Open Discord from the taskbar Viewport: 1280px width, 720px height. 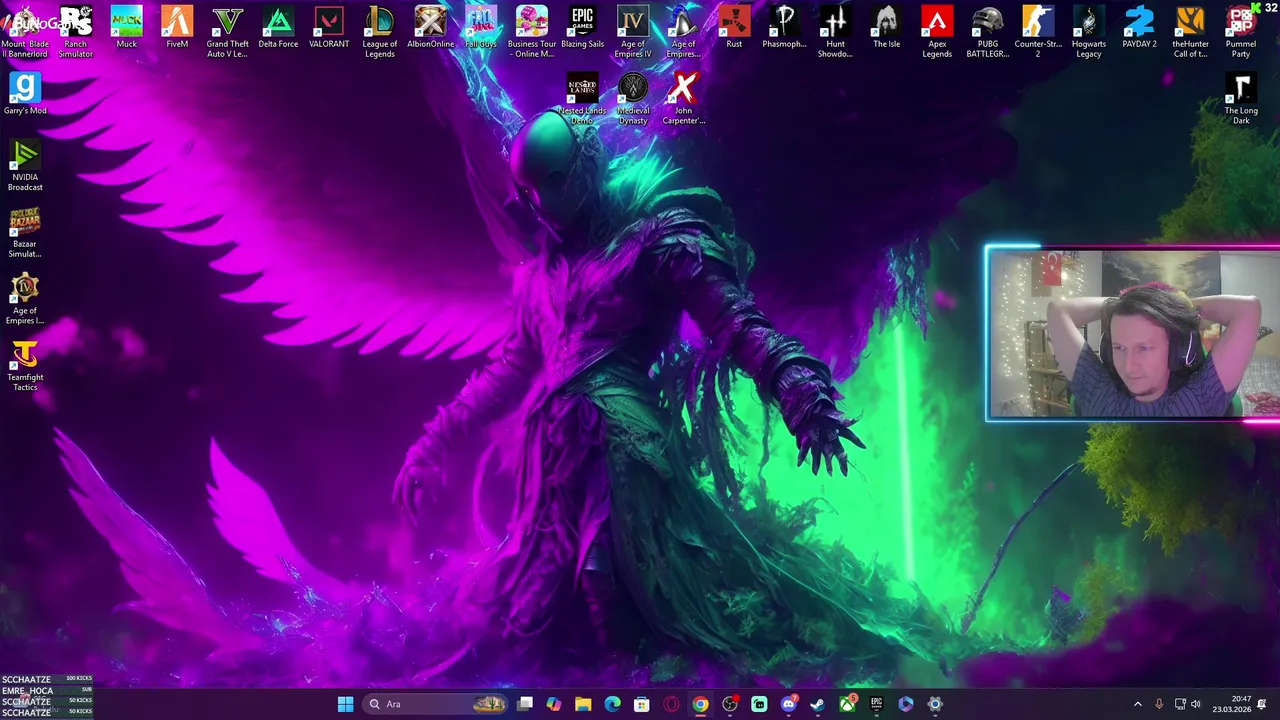click(x=788, y=704)
